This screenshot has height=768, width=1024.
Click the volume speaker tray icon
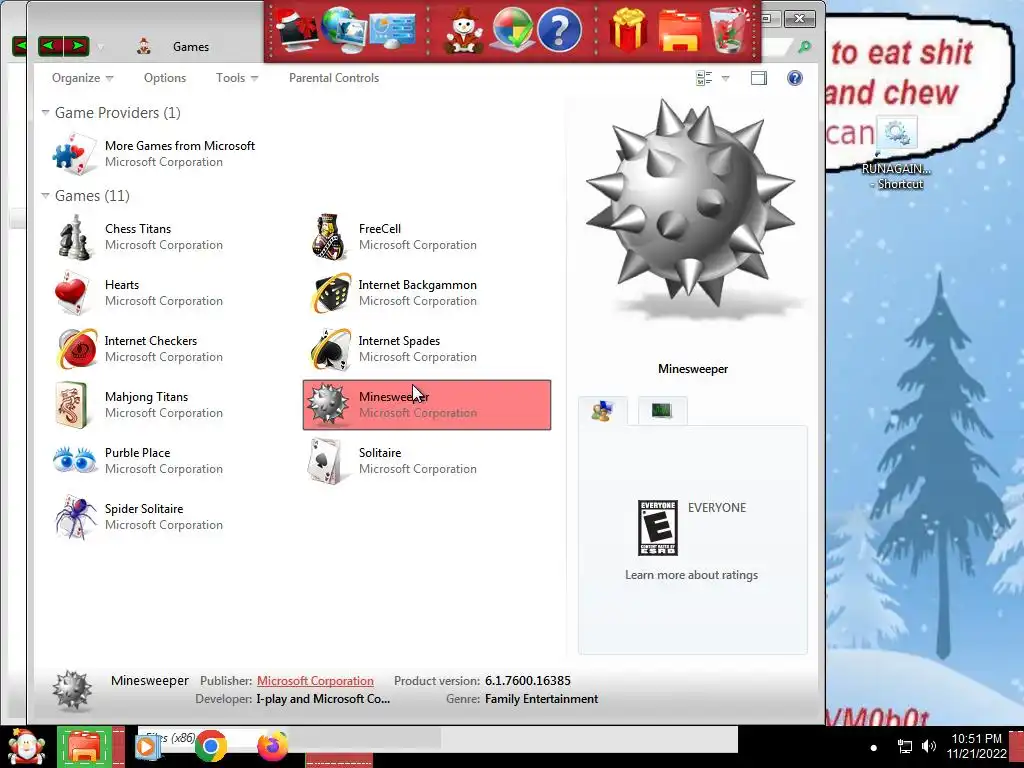point(929,746)
